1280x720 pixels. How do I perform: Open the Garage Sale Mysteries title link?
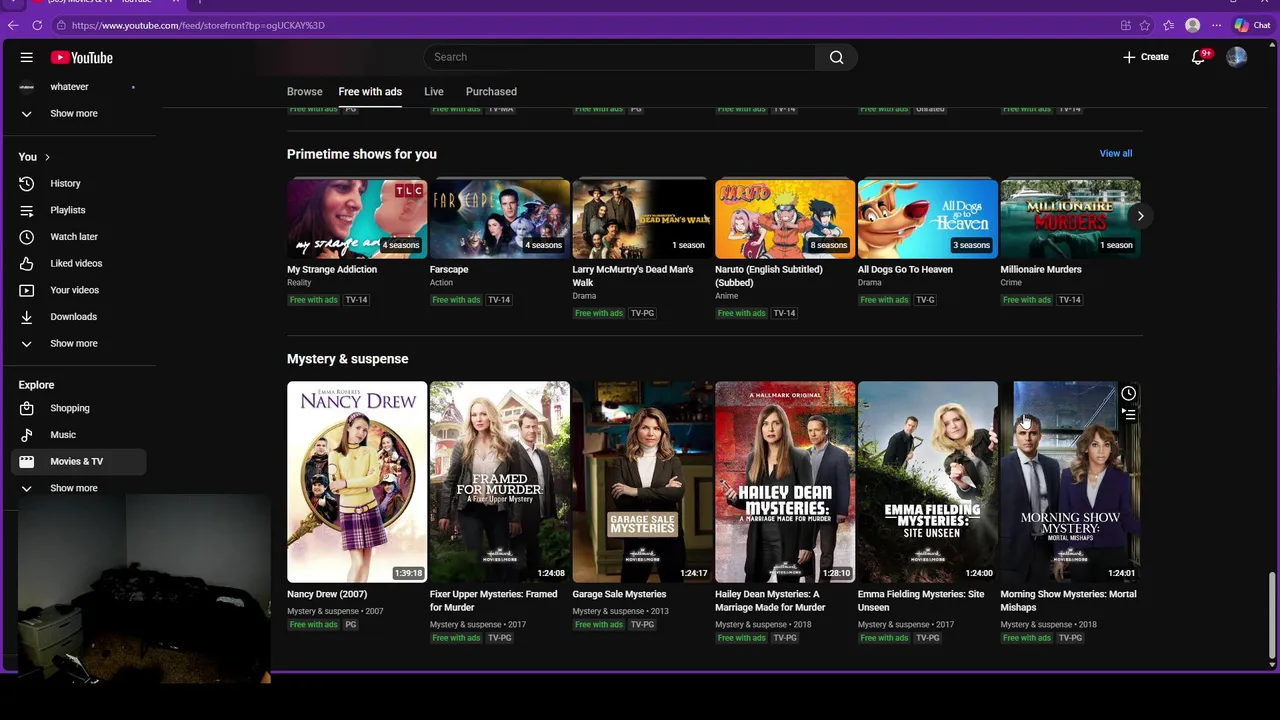coord(619,594)
